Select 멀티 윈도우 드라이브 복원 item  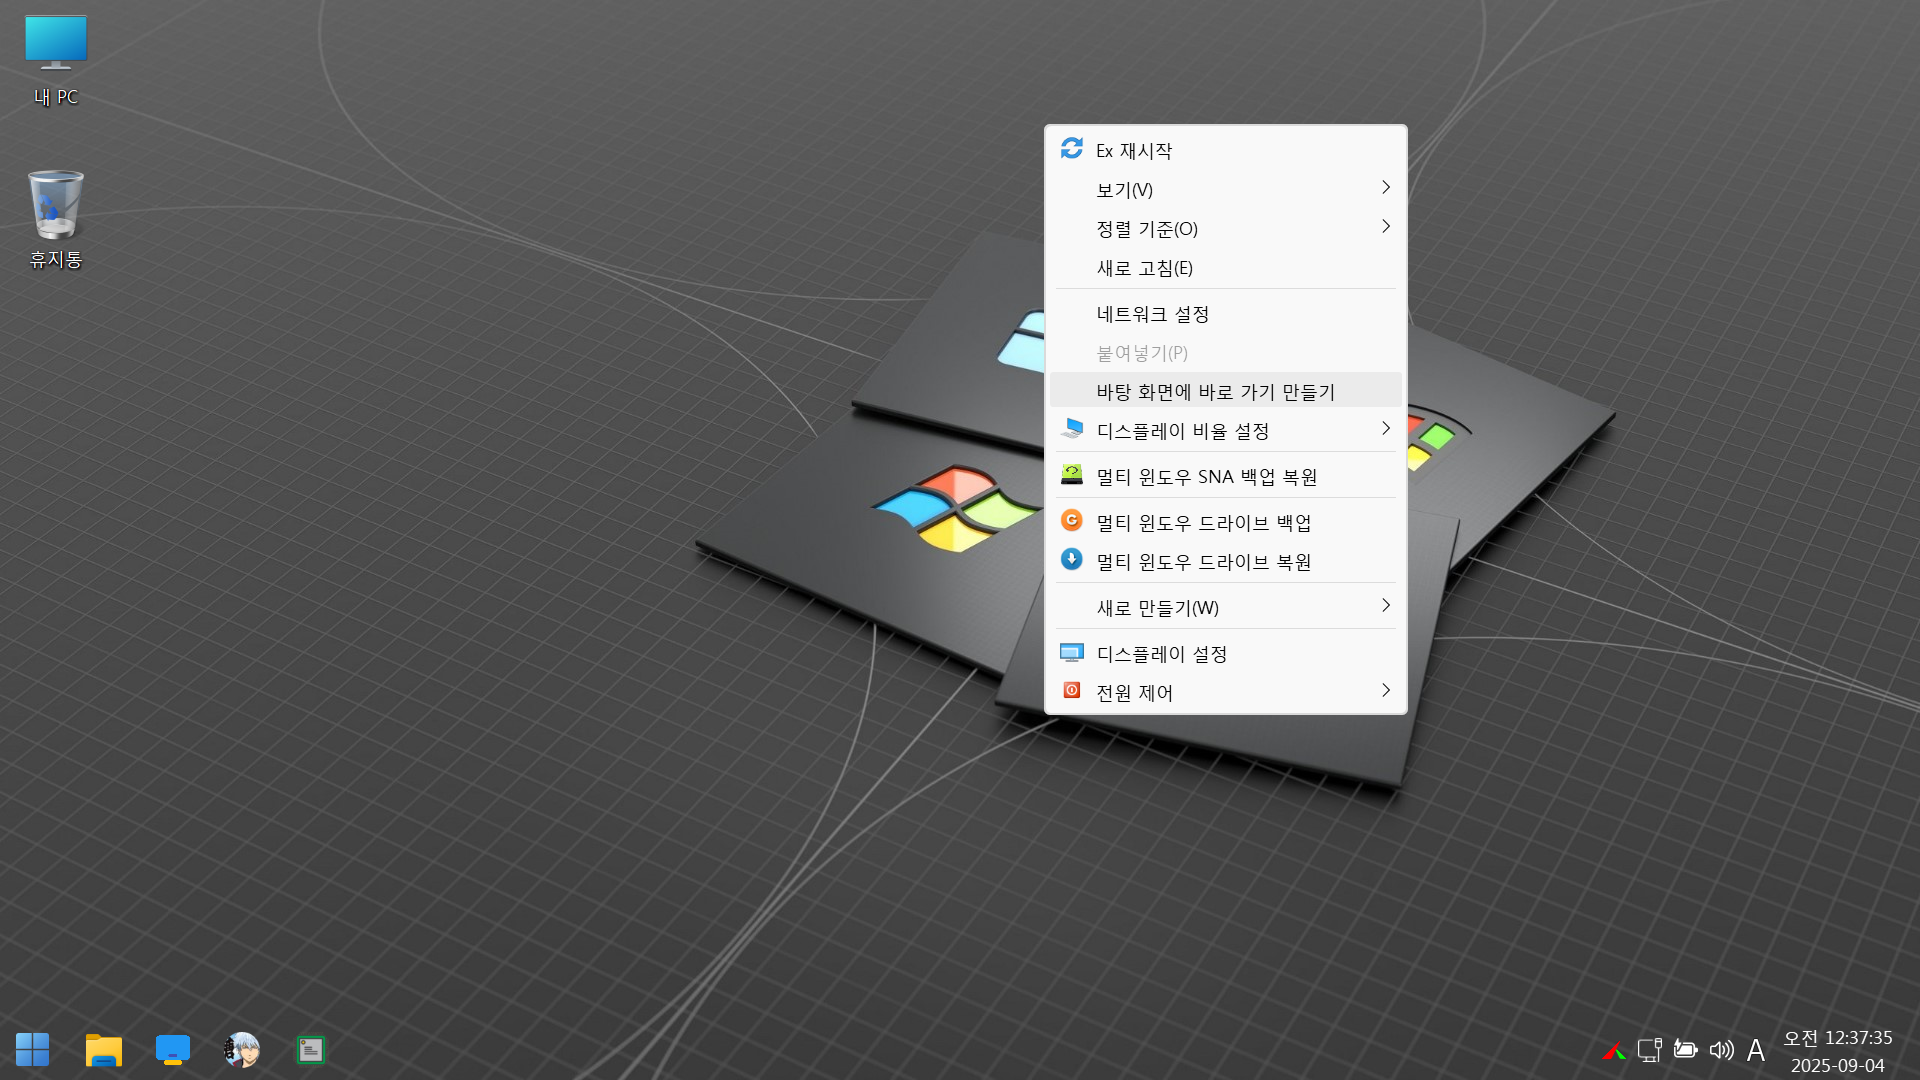[x=1203, y=562]
